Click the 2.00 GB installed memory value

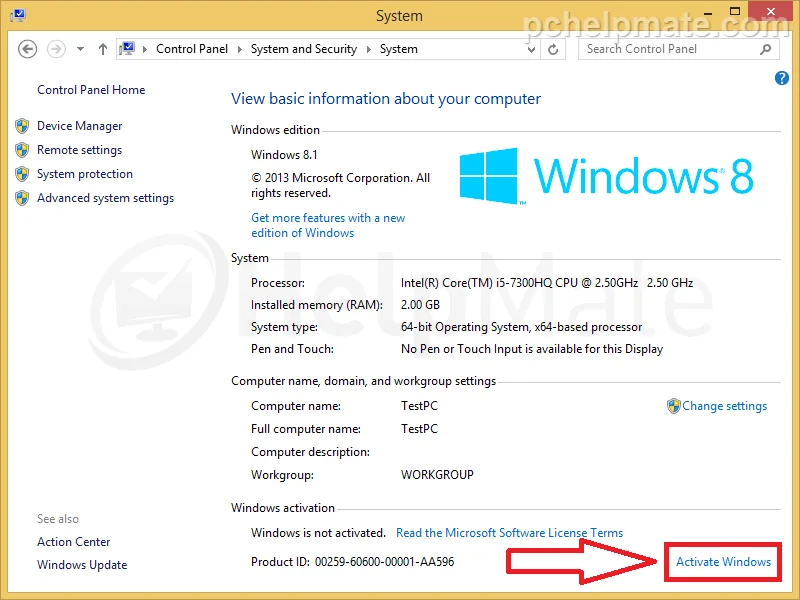coord(420,305)
